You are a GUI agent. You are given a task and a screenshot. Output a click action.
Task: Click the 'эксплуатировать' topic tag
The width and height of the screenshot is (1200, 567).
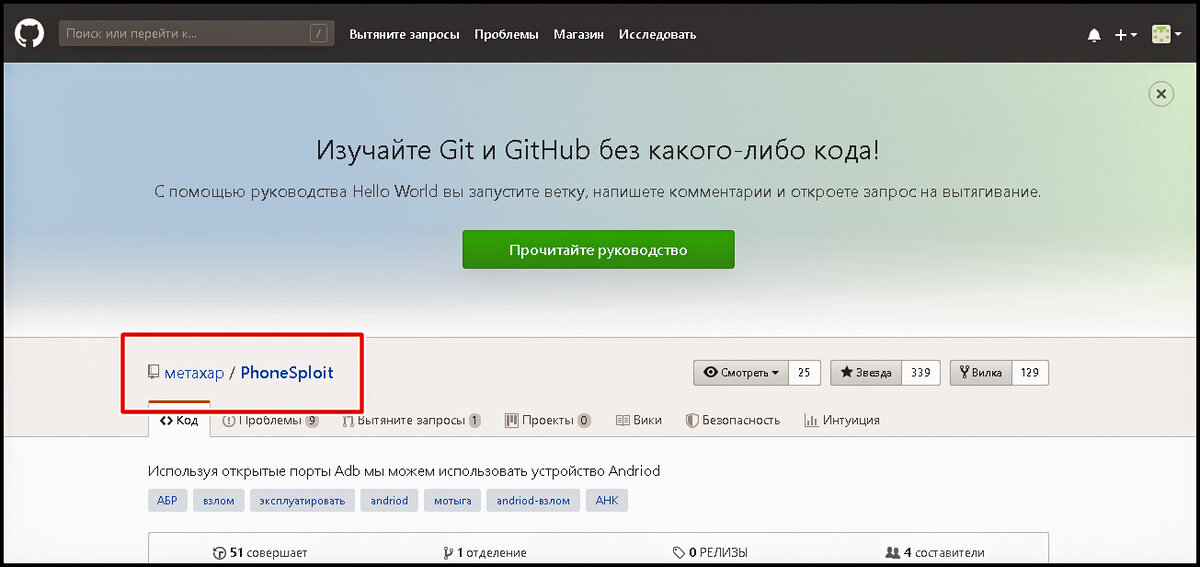(x=303, y=500)
